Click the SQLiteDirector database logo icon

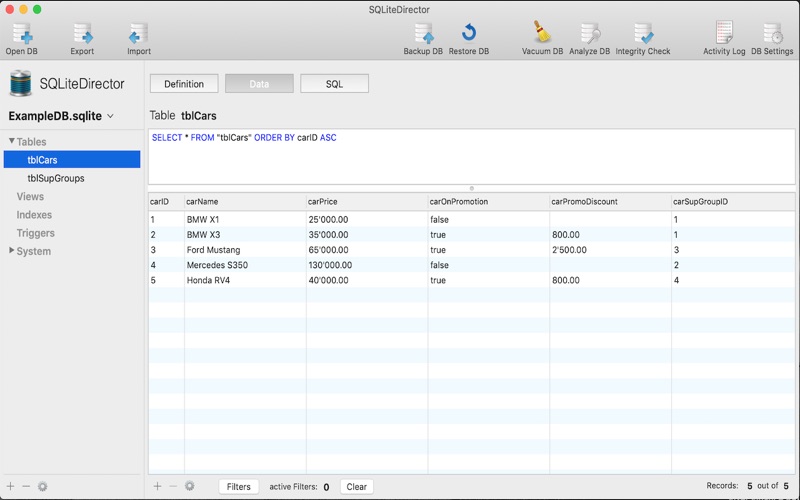coord(20,84)
